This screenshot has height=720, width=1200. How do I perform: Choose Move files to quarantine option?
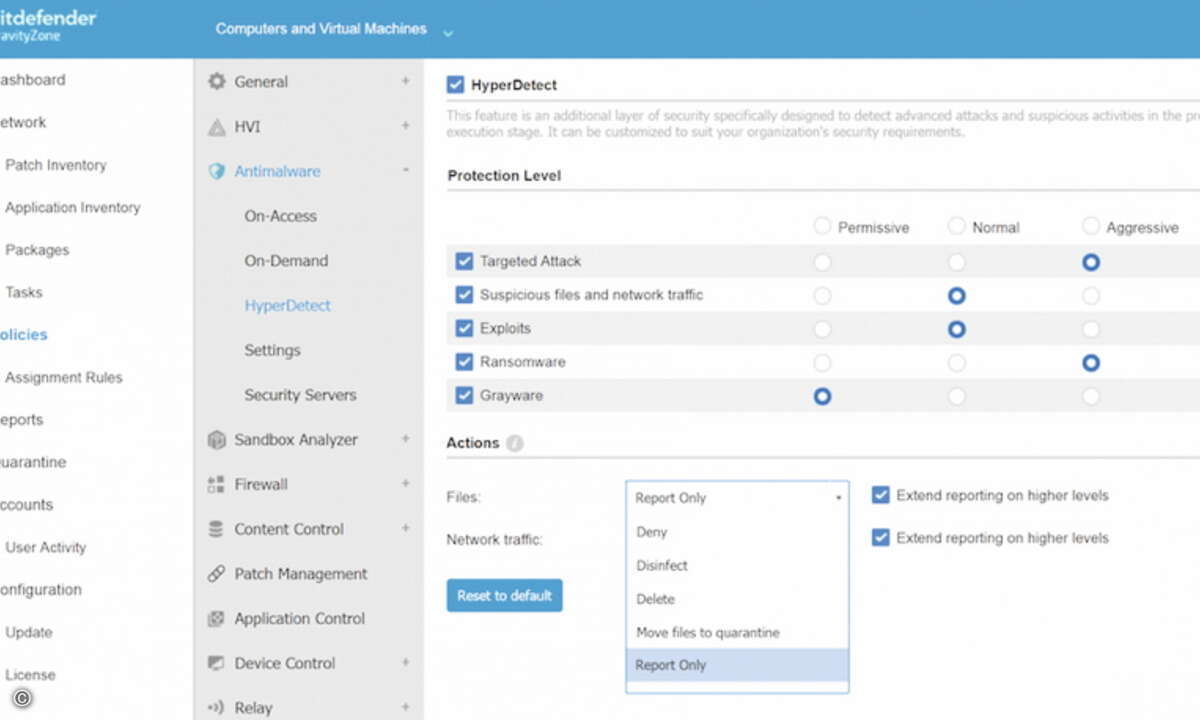pos(737,632)
